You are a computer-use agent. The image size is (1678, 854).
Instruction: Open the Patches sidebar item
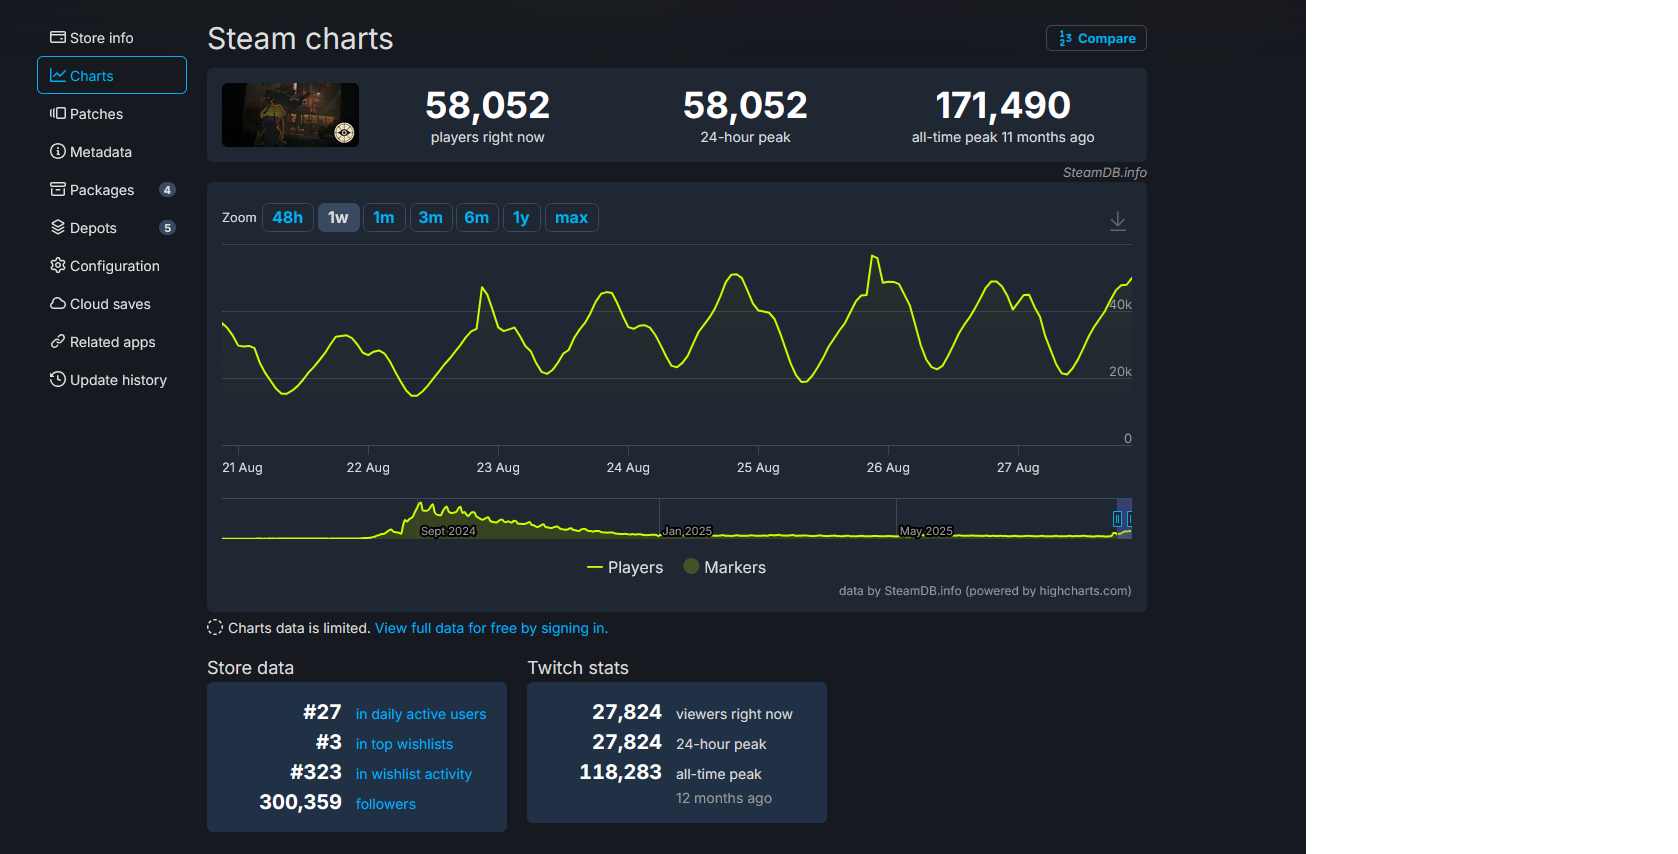click(x=112, y=114)
